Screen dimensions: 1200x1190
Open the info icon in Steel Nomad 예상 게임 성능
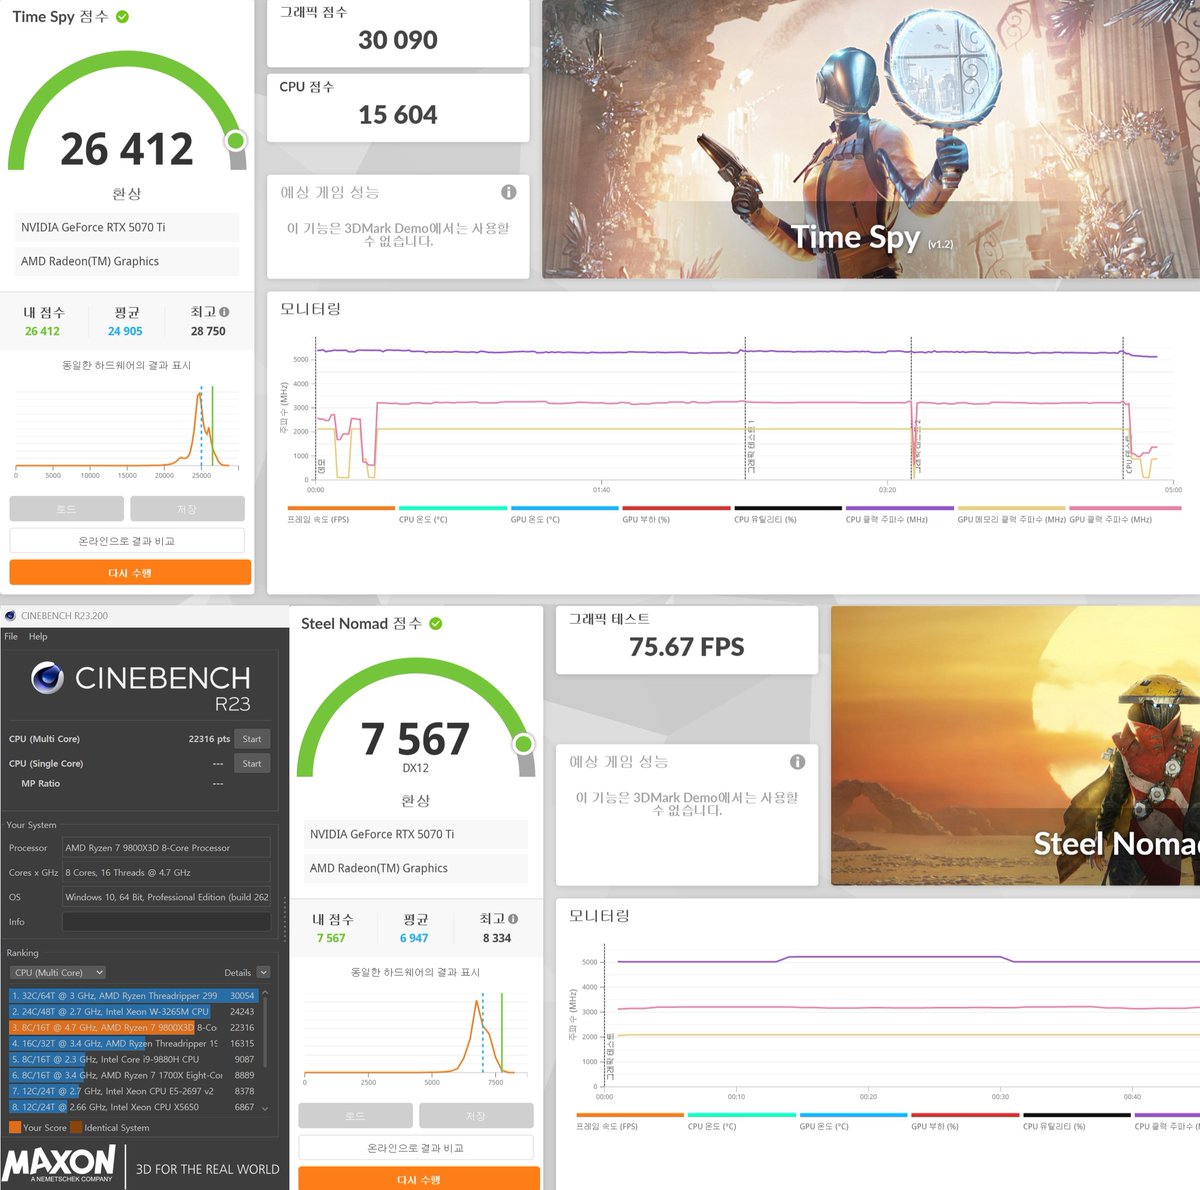pyautogui.click(x=797, y=762)
